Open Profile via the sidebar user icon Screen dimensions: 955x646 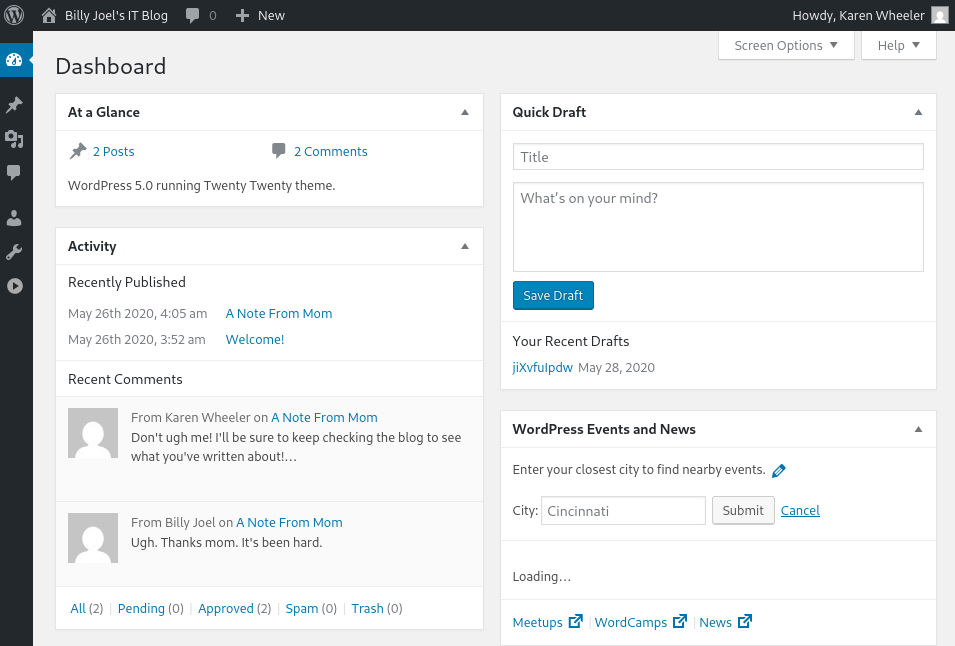tap(14, 218)
